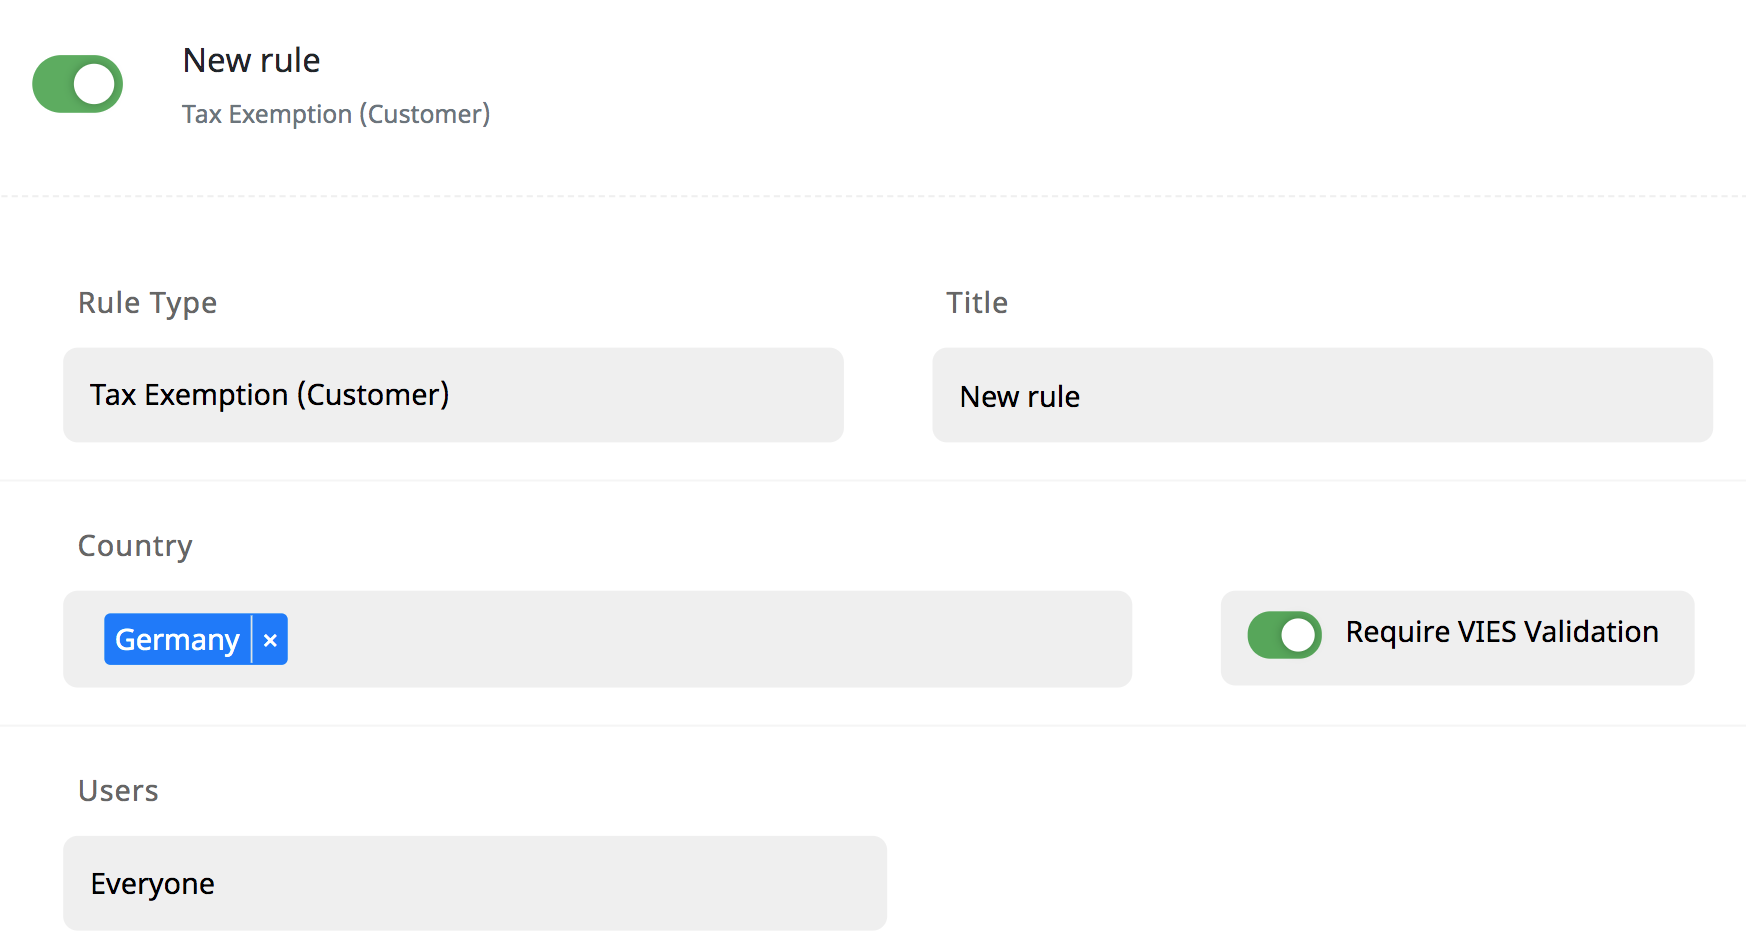The width and height of the screenshot is (1746, 934).
Task: Click the New rule header title
Action: (x=251, y=61)
